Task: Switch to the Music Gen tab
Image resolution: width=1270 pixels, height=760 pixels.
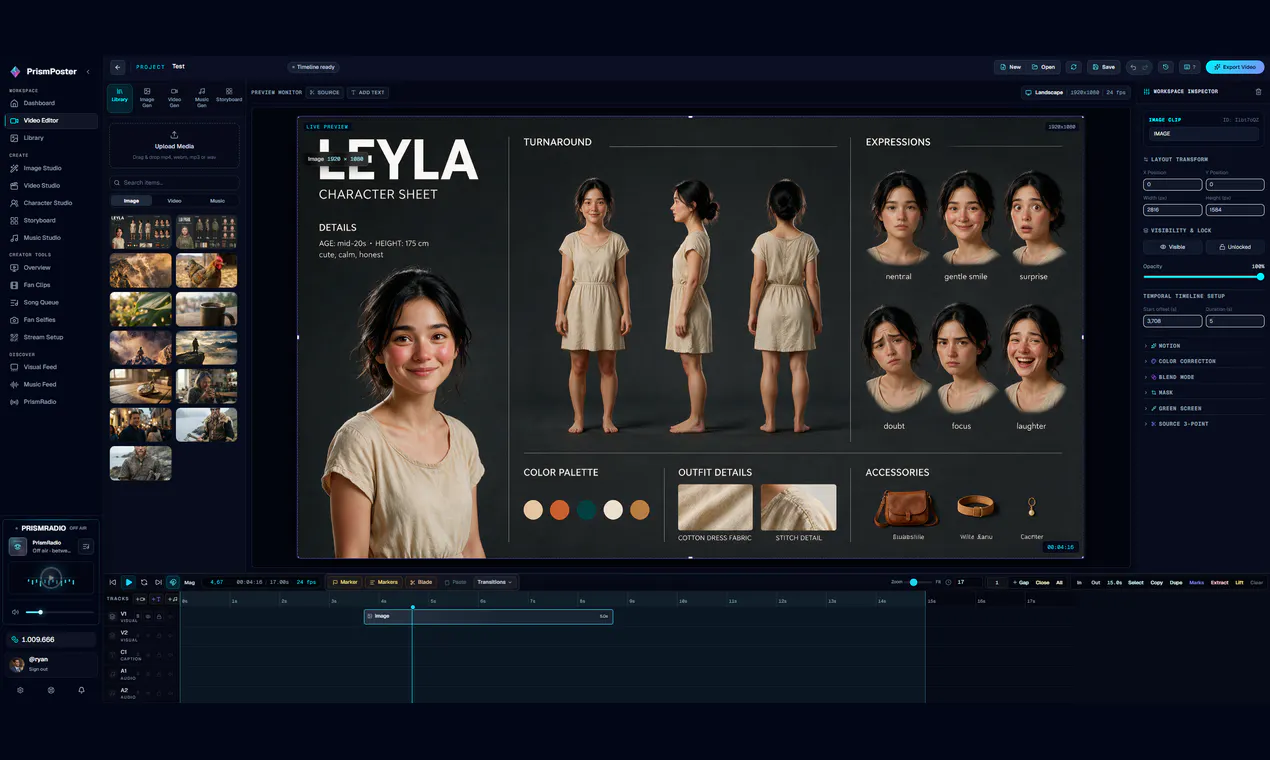Action: pyautogui.click(x=202, y=97)
